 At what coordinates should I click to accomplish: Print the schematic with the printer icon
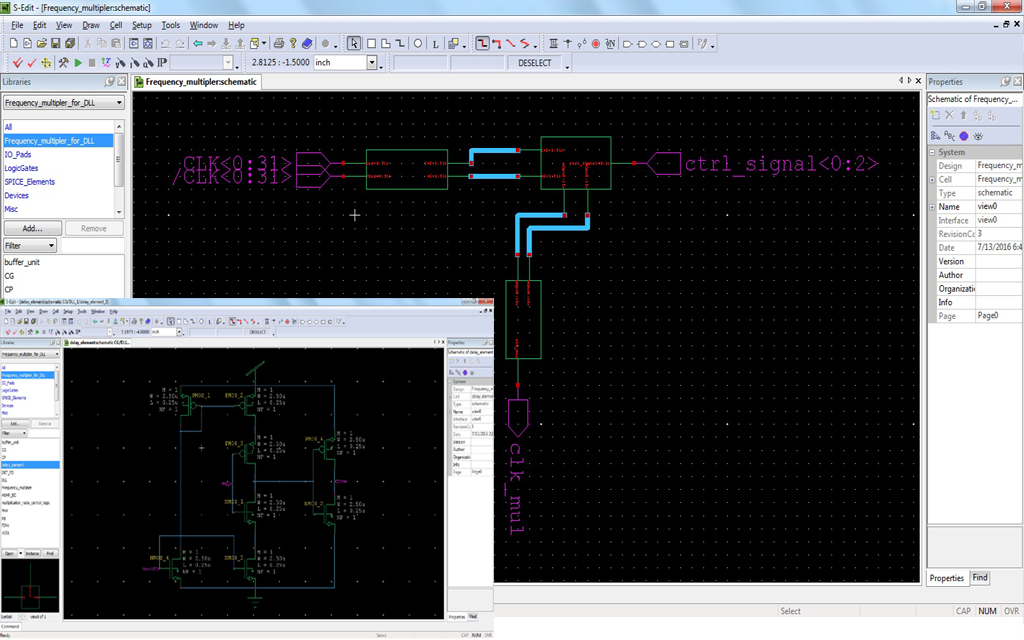[279, 44]
